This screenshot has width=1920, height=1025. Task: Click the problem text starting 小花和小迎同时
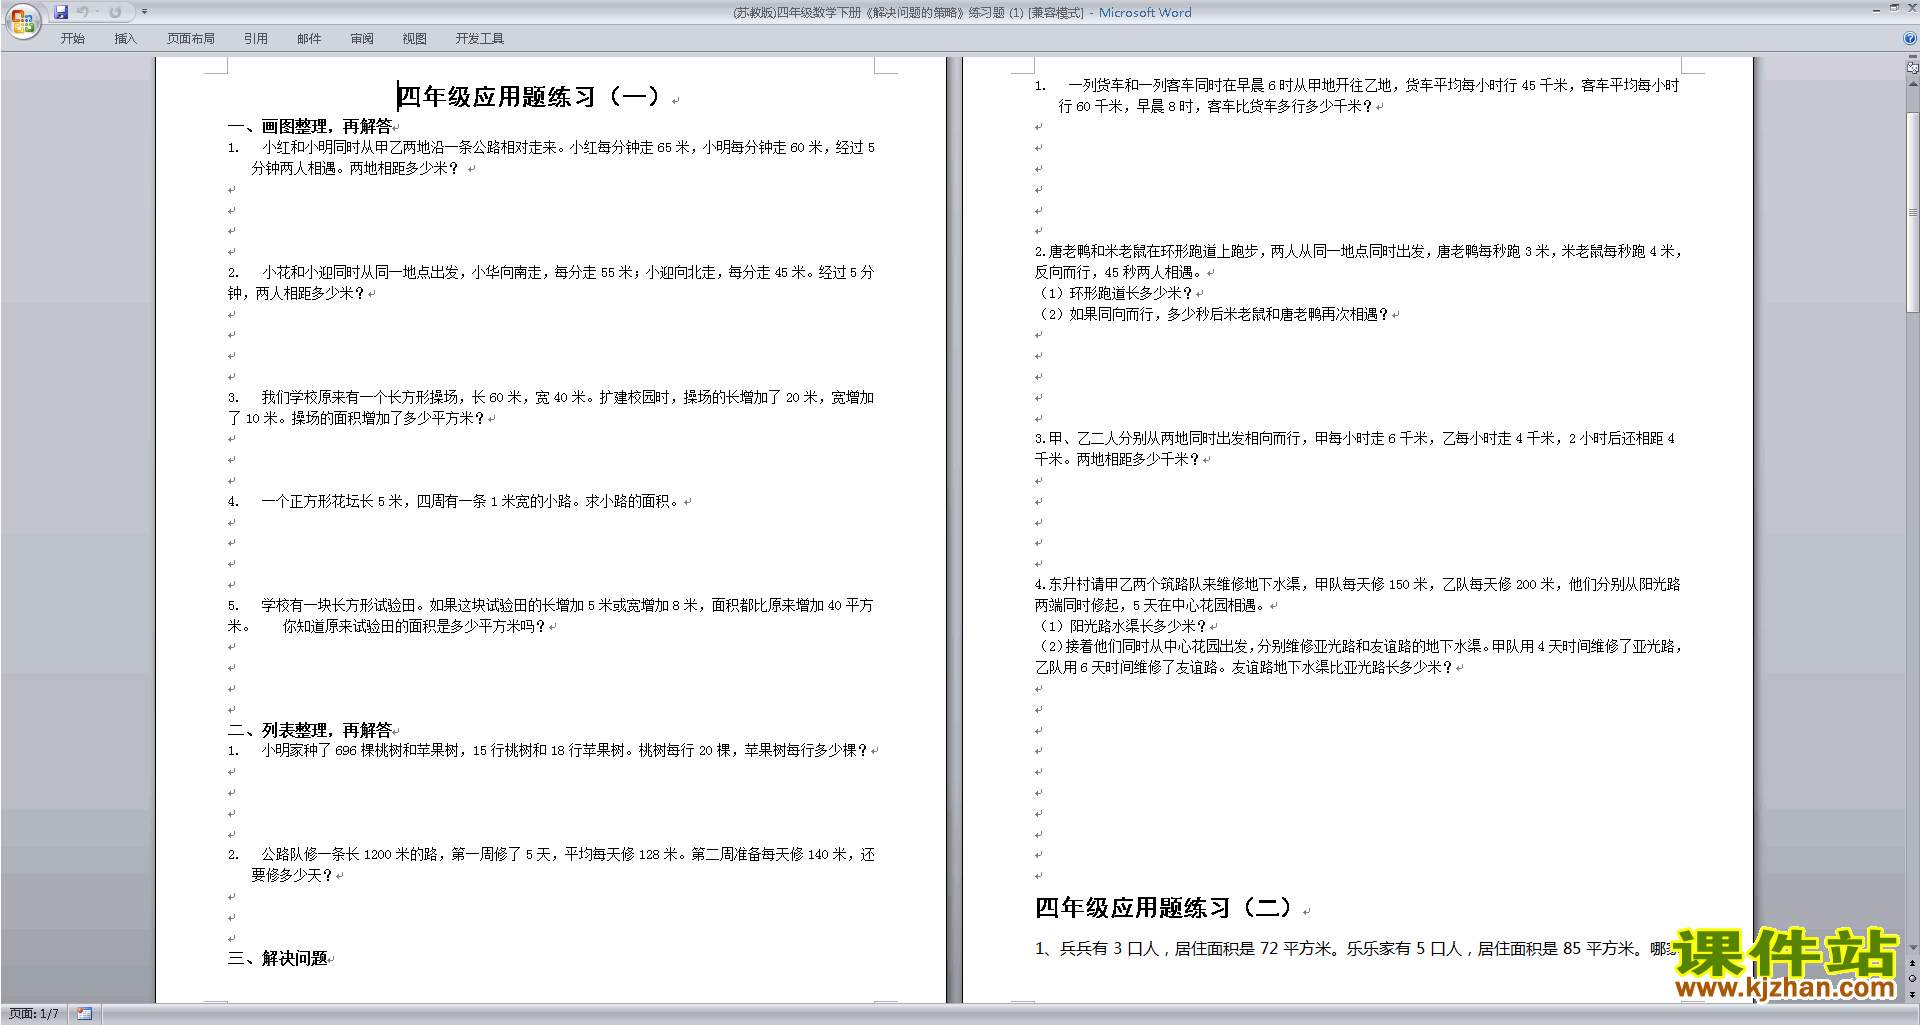[551, 283]
